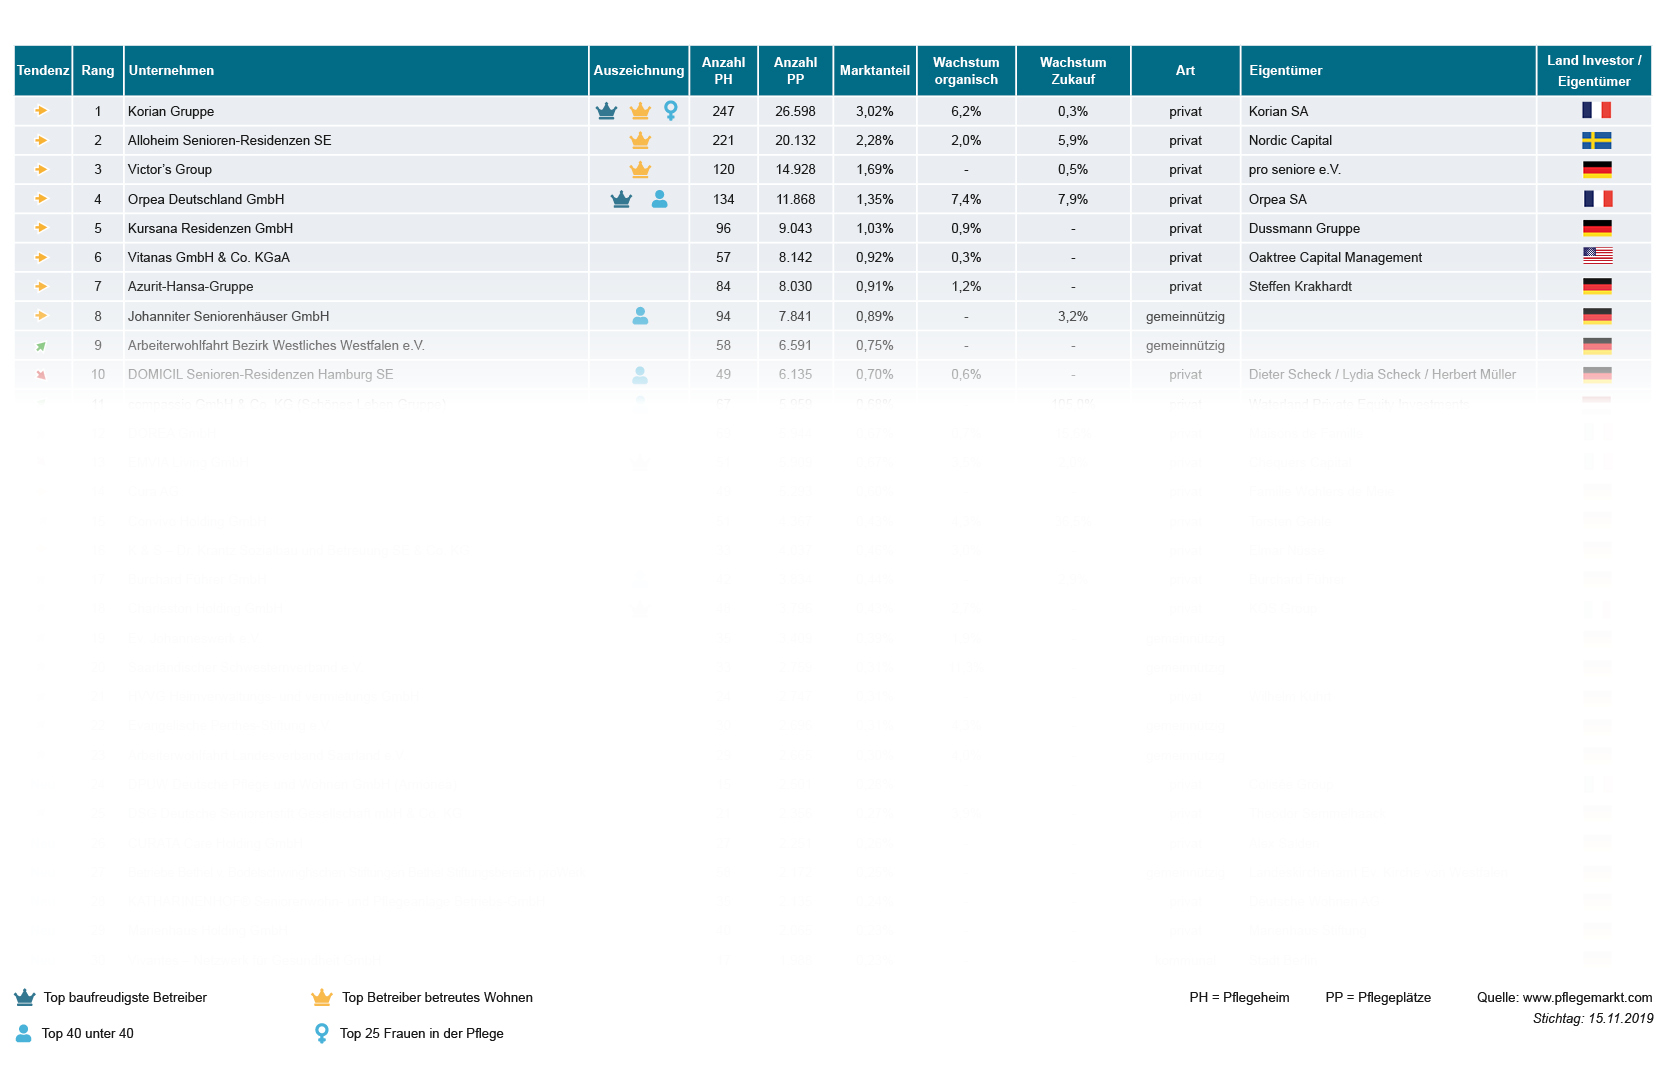Image resolution: width=1667 pixels, height=1088 pixels.
Task: Click the gold crown icon in Korian Gruppe row
Action: point(640,111)
